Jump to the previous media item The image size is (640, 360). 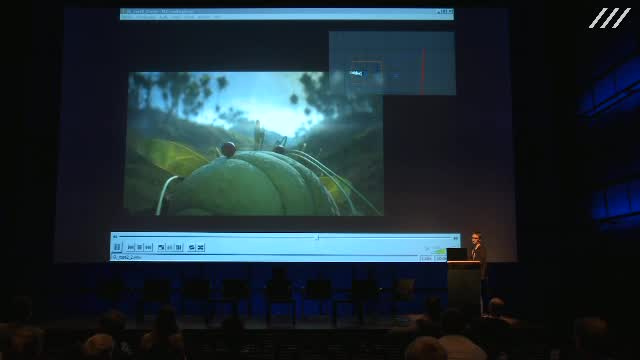[x=130, y=247]
